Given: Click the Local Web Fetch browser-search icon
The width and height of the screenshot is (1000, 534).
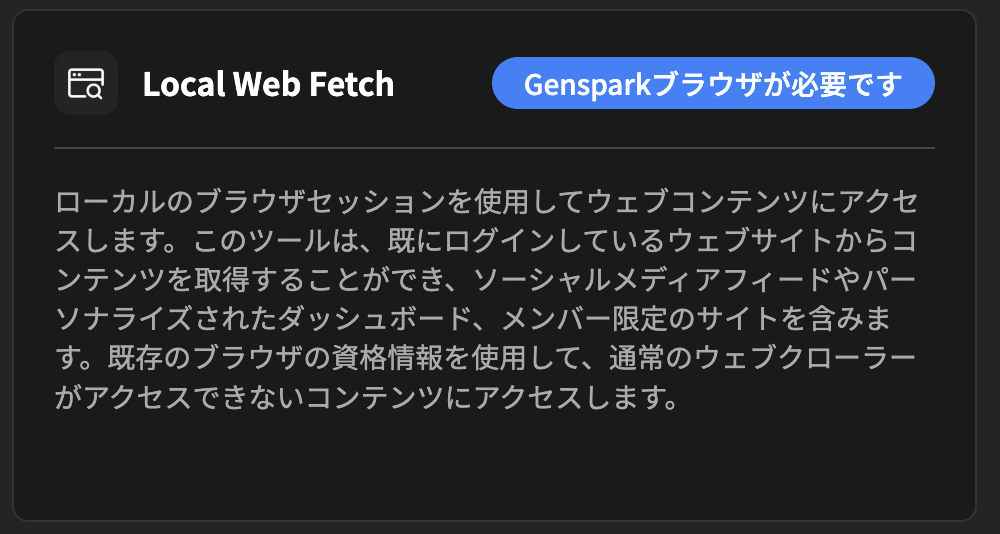Looking at the screenshot, I should (86, 84).
